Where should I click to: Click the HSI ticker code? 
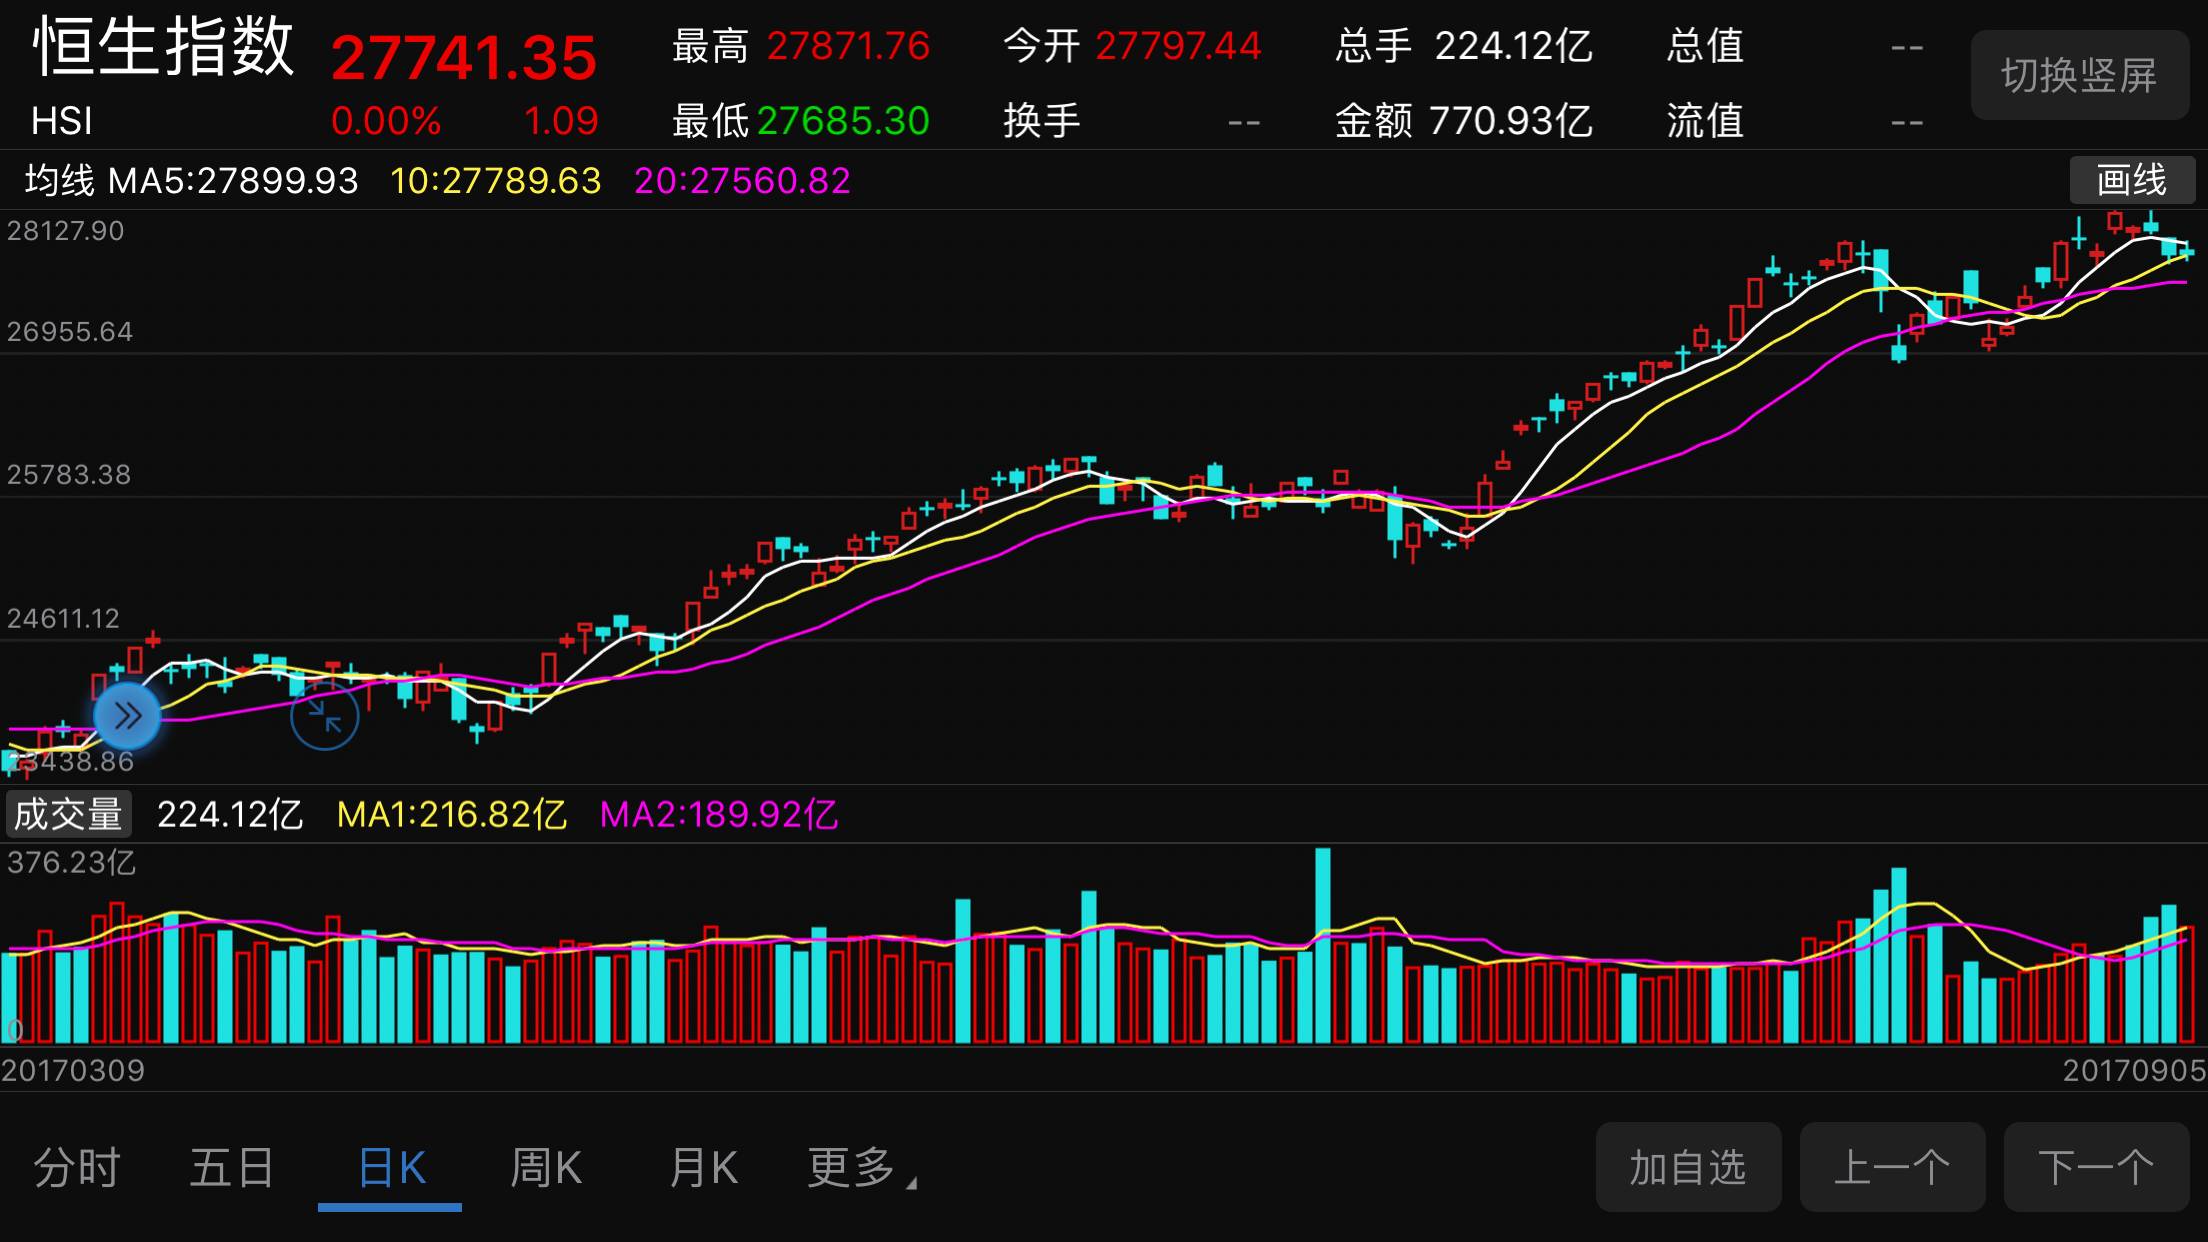point(62,121)
